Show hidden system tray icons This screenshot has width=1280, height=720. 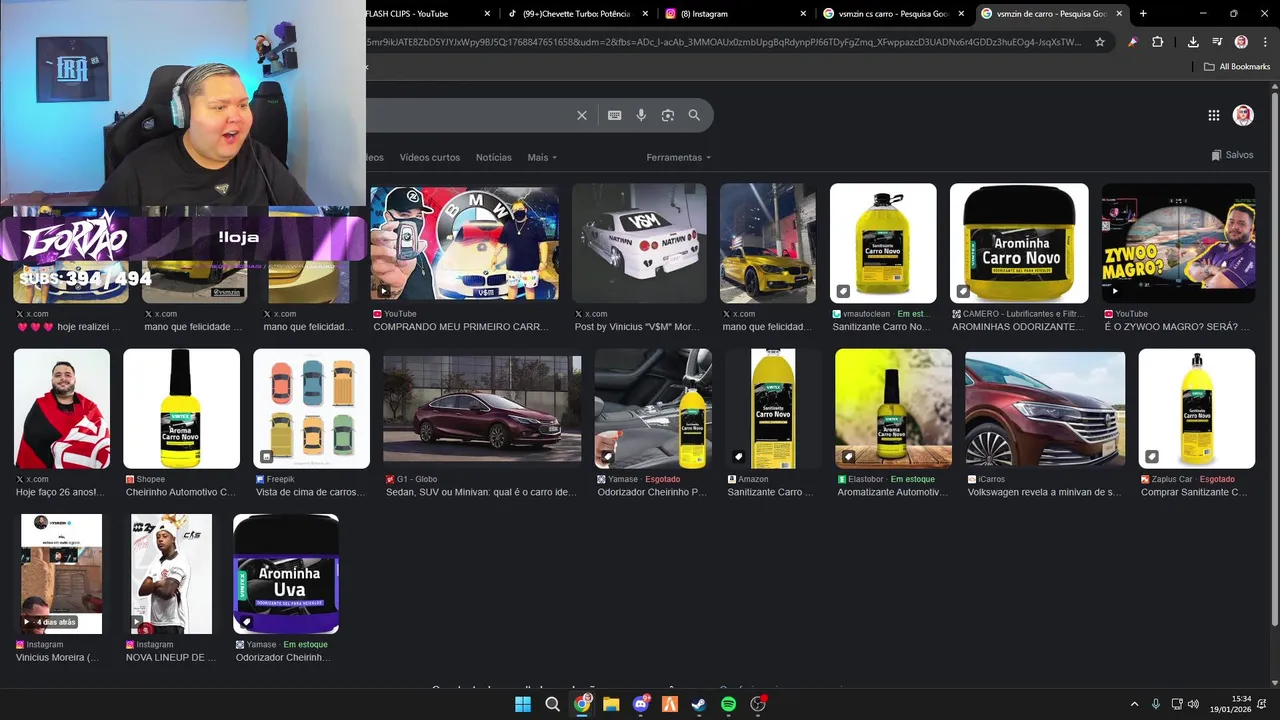[1134, 704]
